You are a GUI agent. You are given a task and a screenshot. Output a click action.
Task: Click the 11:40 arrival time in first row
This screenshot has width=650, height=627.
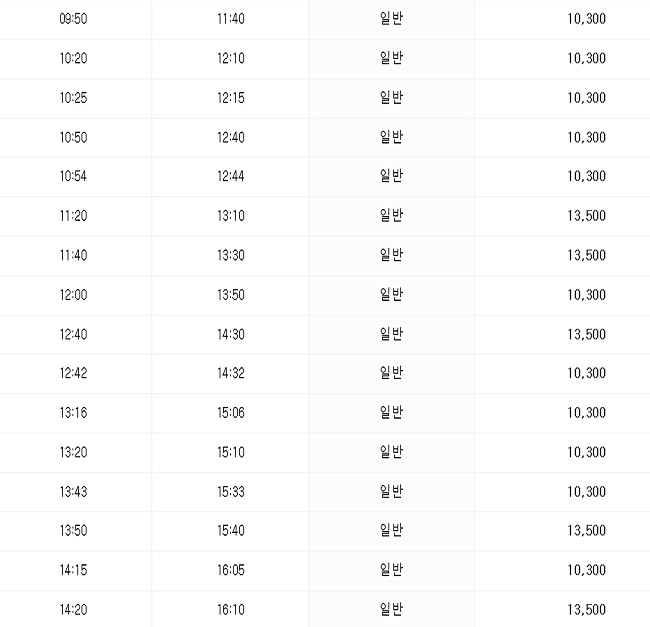(x=231, y=19)
